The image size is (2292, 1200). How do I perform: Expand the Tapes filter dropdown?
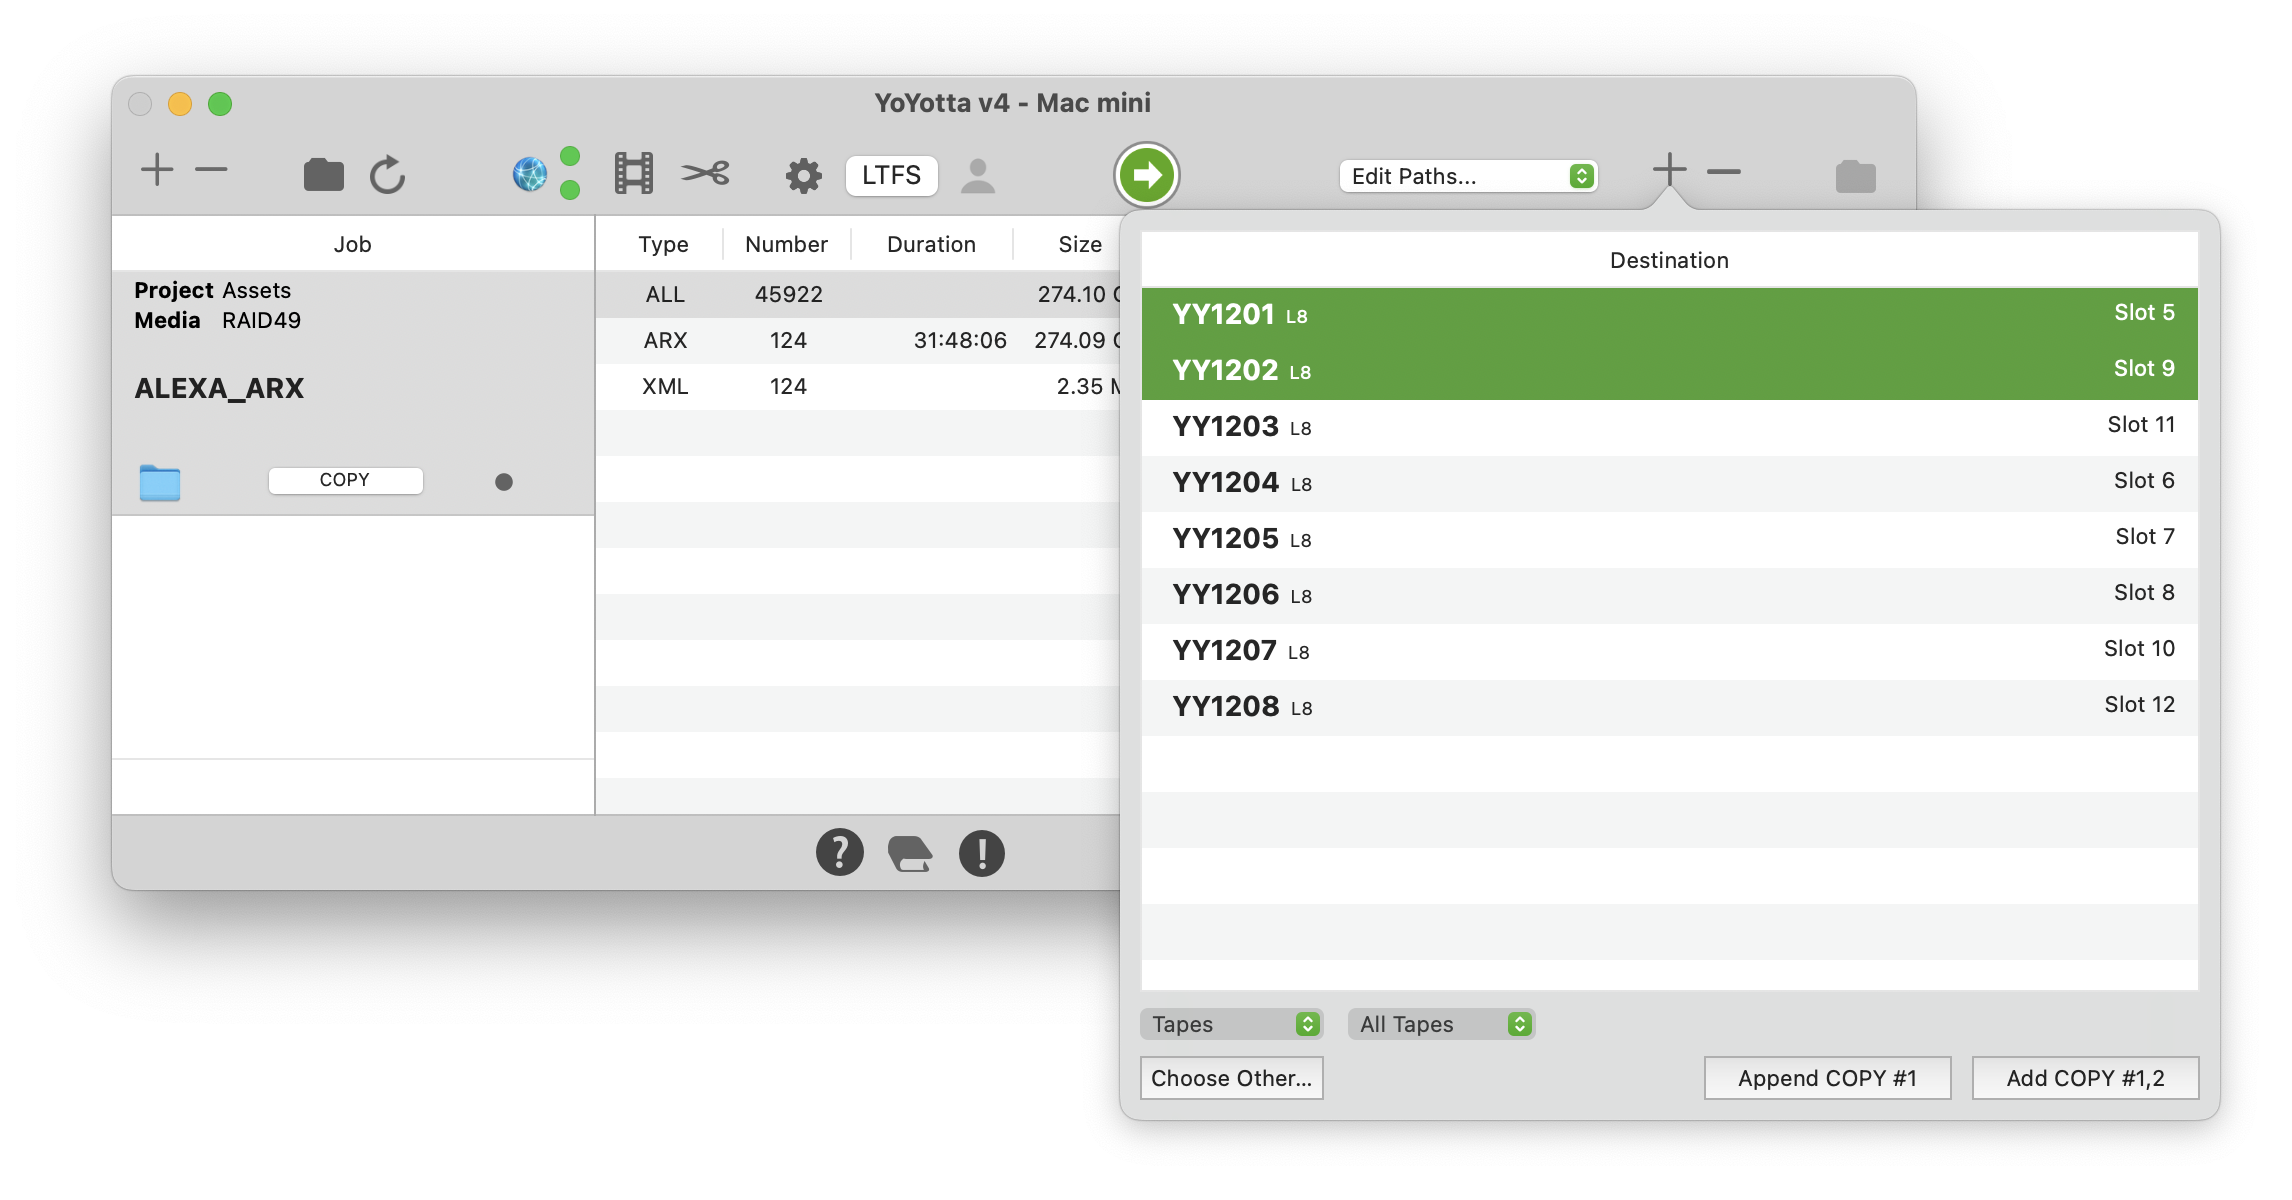click(1231, 1024)
